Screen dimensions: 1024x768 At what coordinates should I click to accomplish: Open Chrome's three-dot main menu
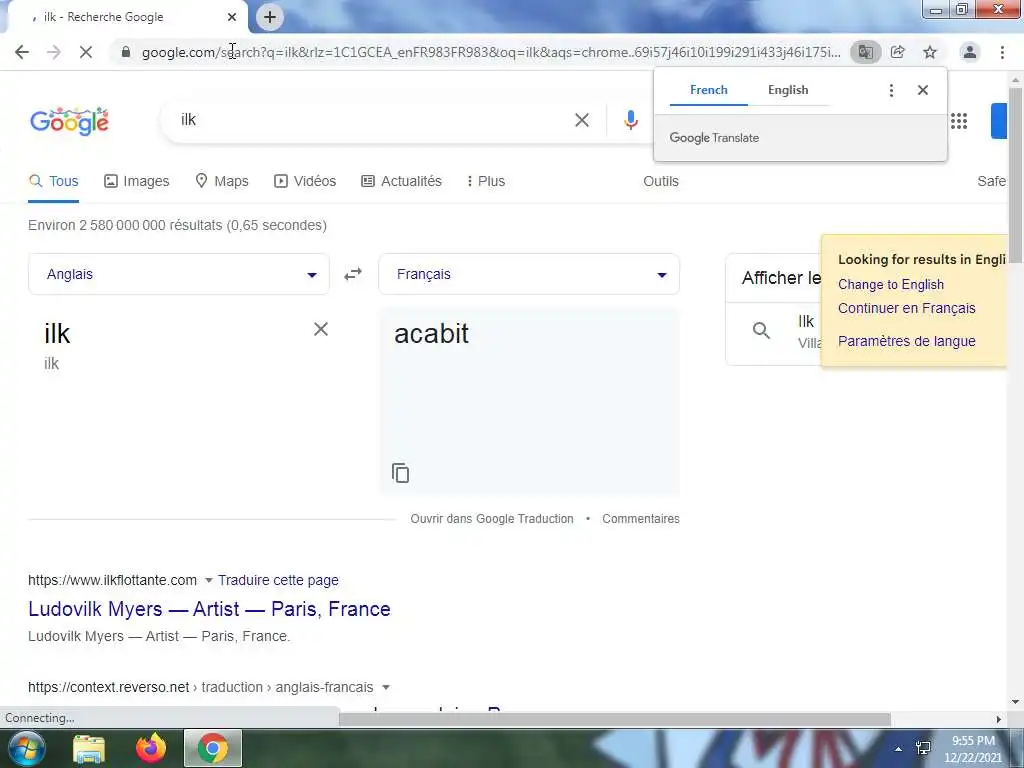(1002, 52)
